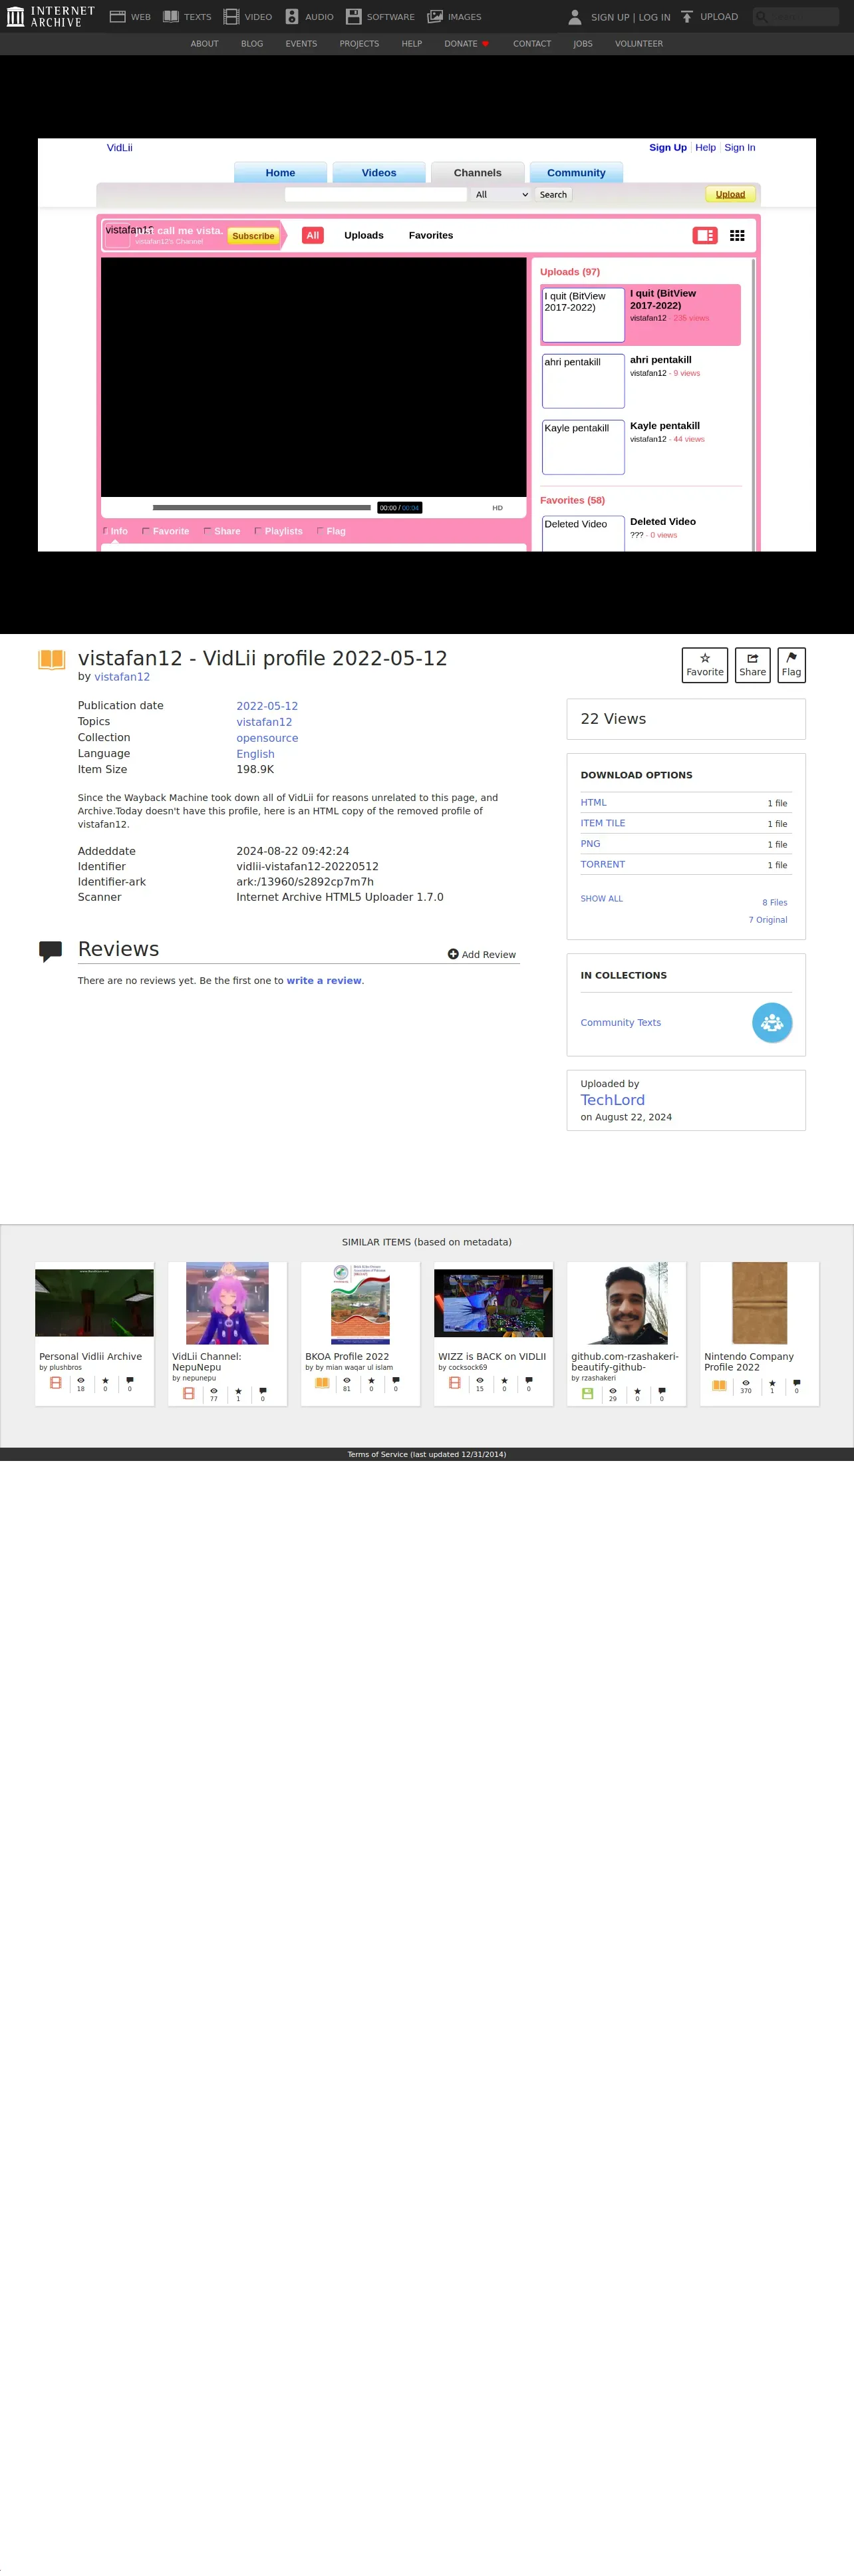854x2576 pixels.
Task: Click the vistafan12 channel avatar
Action: (117, 235)
